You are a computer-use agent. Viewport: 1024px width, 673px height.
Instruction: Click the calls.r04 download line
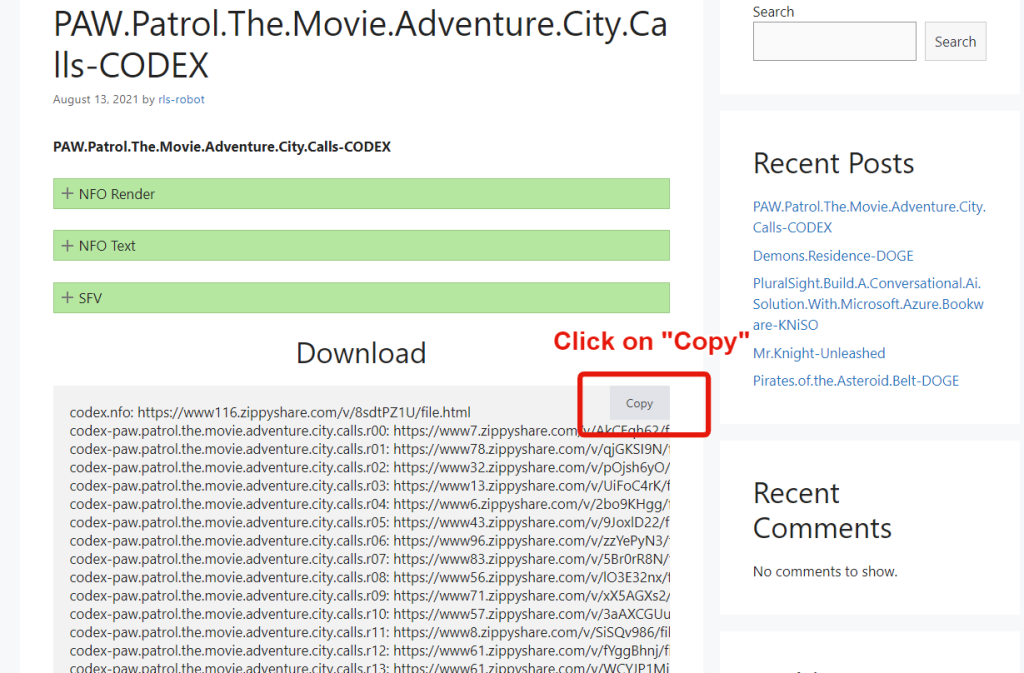tap(370, 504)
